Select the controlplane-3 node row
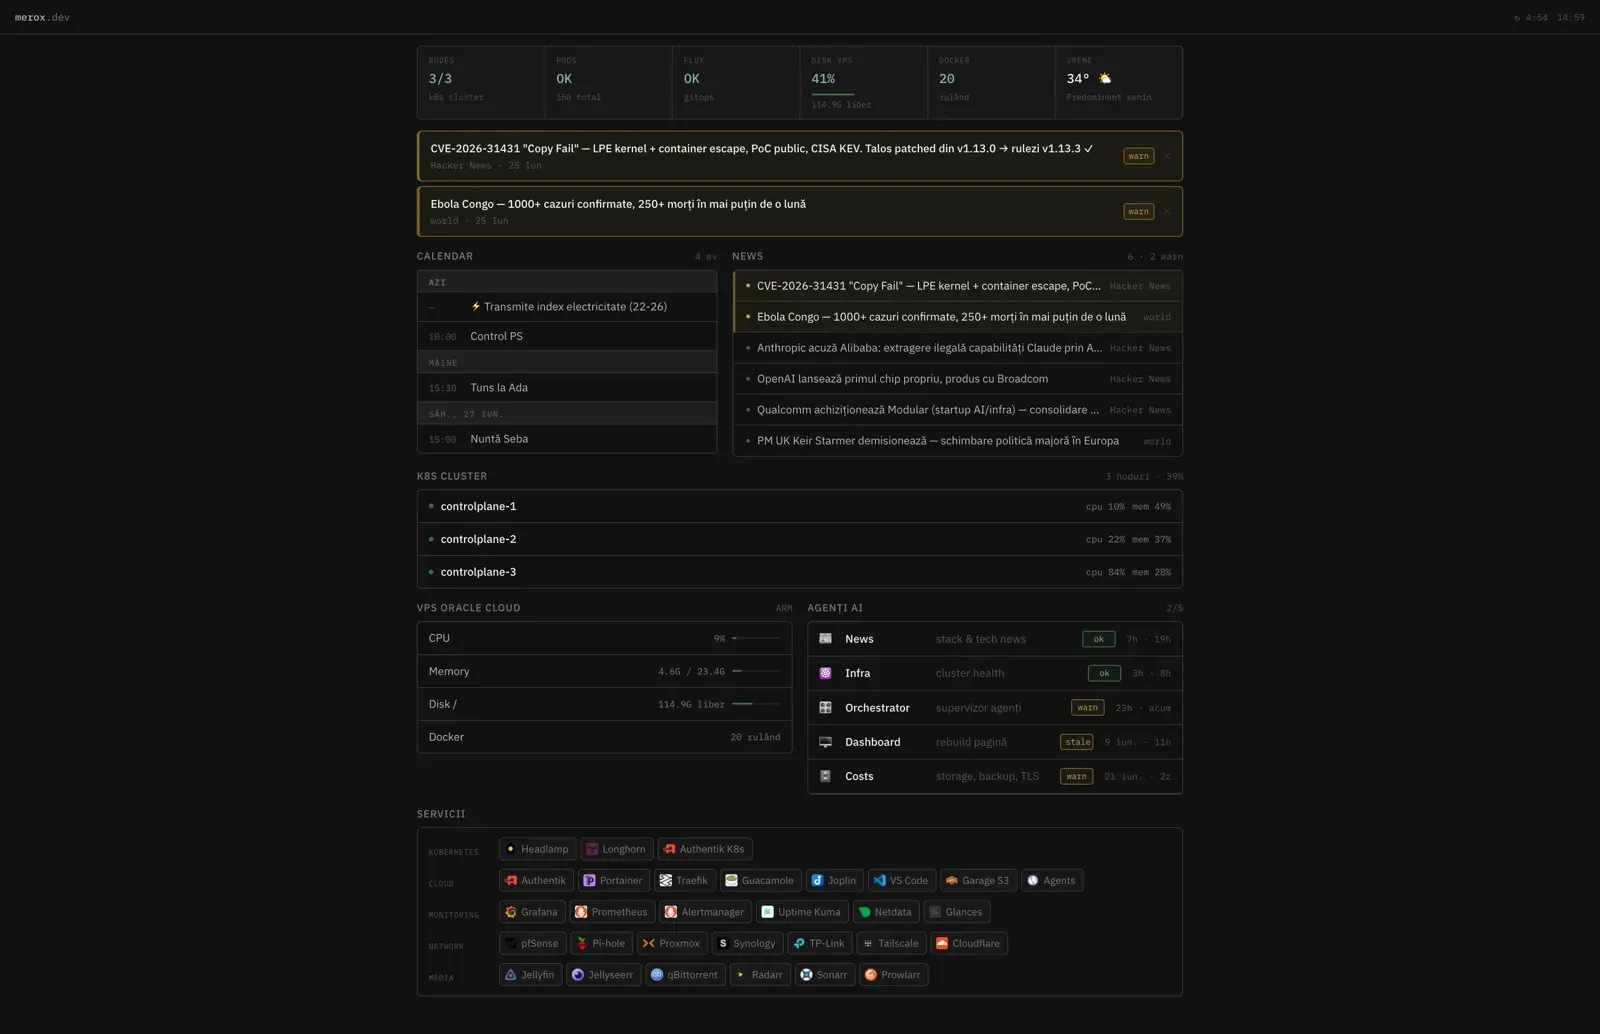This screenshot has height=1034, width=1600. (x=800, y=572)
